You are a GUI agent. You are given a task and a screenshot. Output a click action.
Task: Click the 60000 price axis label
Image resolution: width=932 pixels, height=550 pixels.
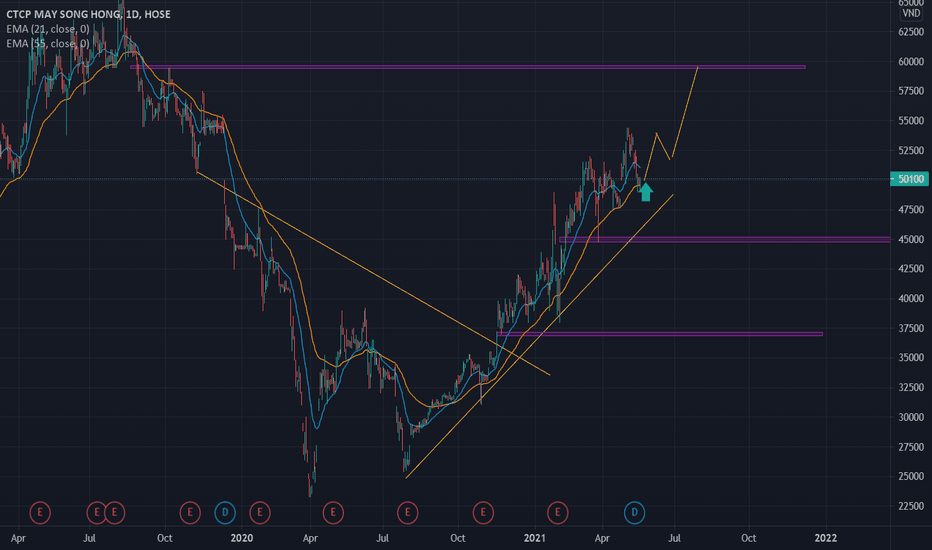point(911,61)
